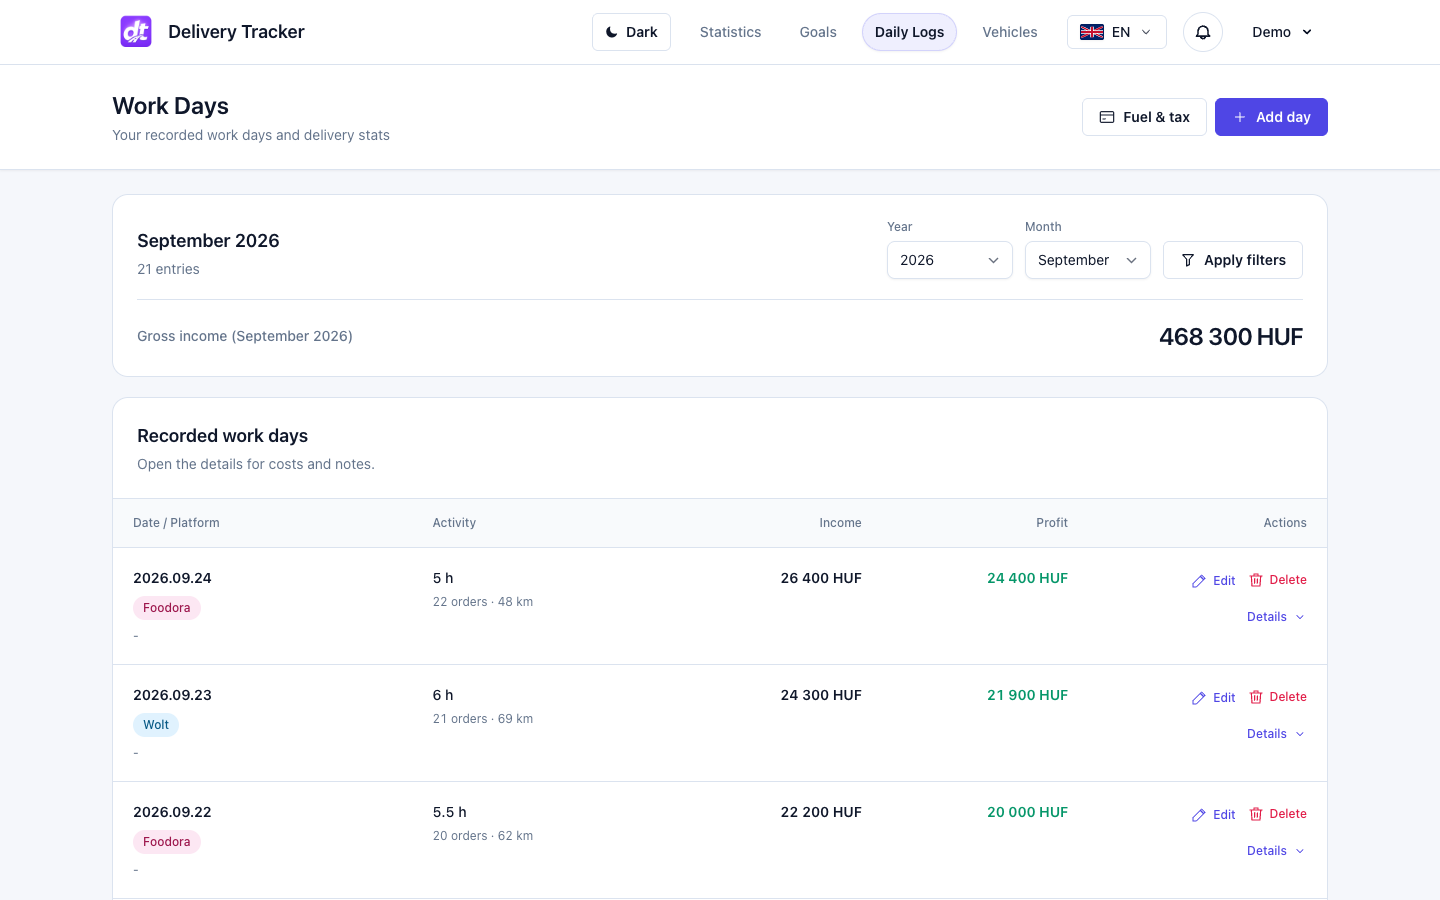This screenshot has width=1440, height=900.
Task: Open the Month dropdown showing September
Action: coord(1088,260)
